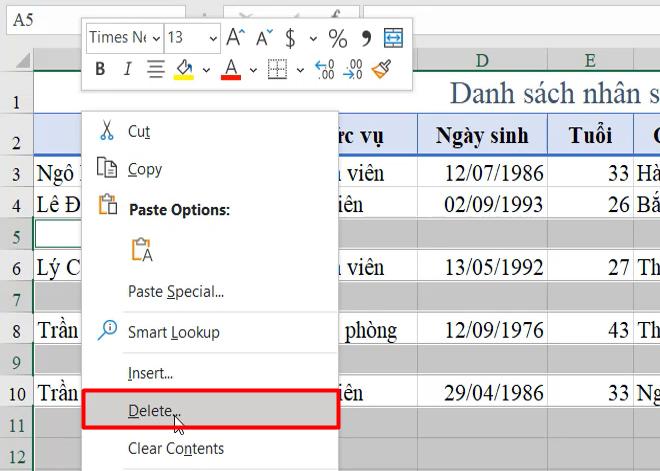Choose Cut from context menu
Image resolution: width=660 pixels, height=471 pixels.
tap(210, 131)
